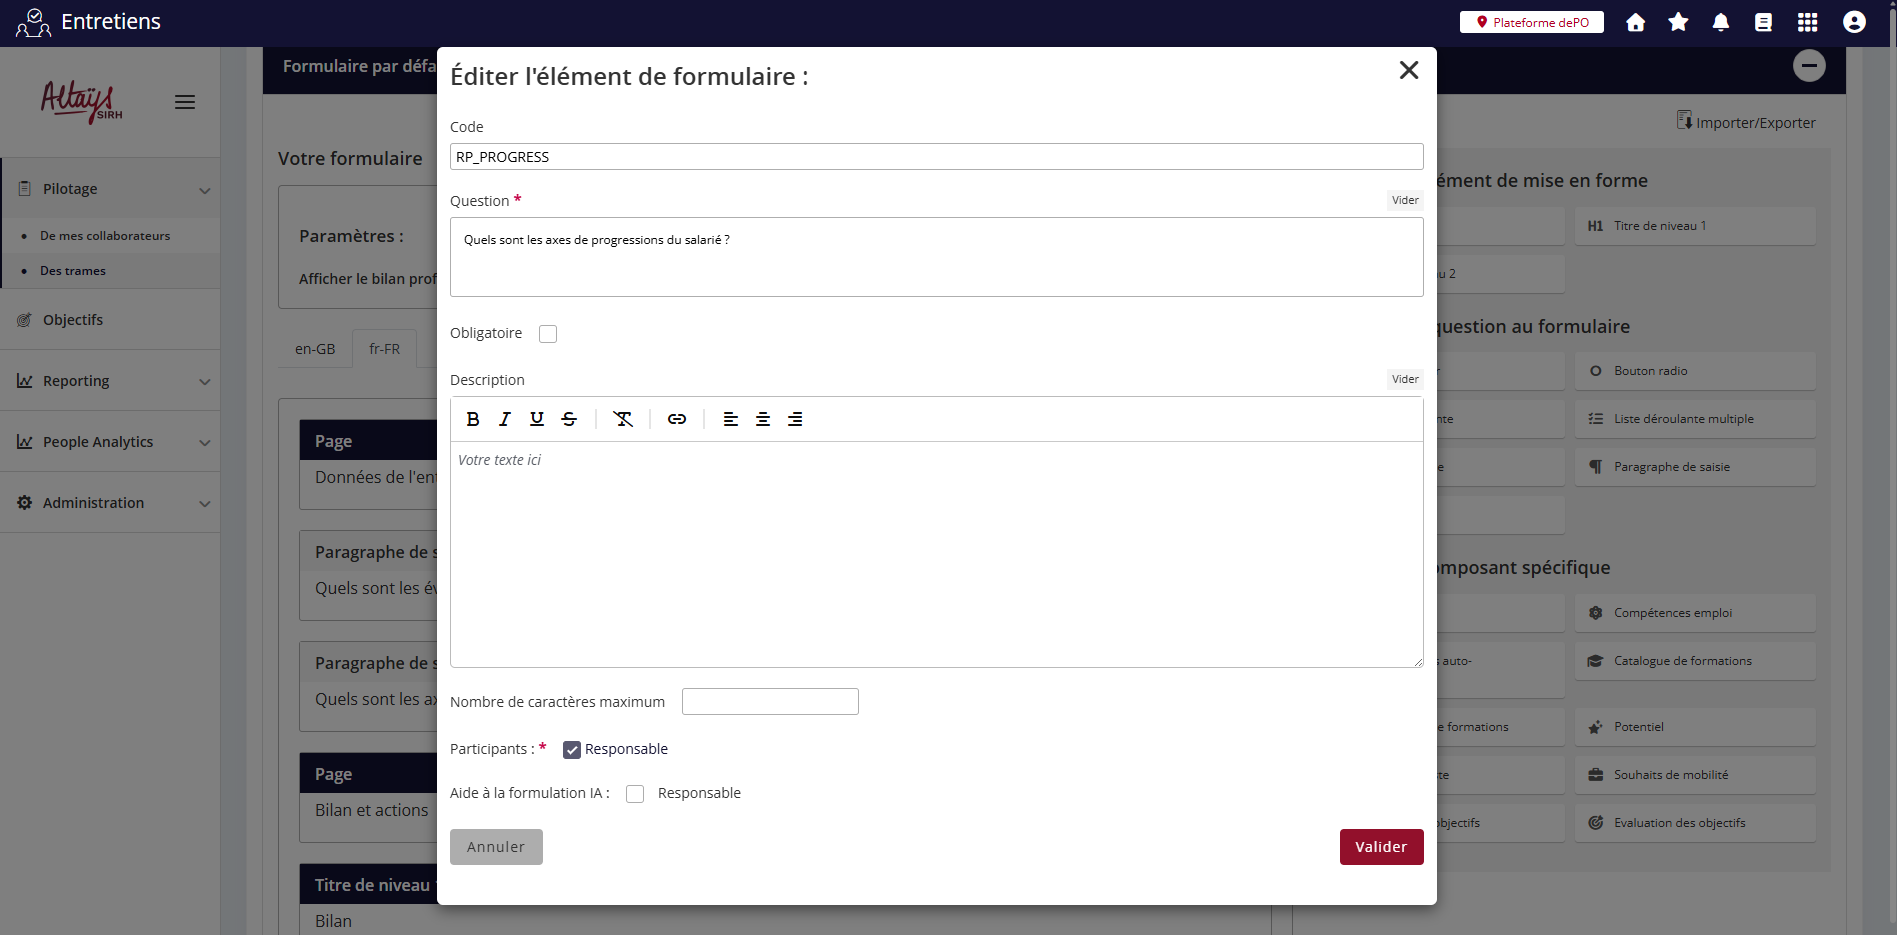Insert a hyperlink in the description
1897x935 pixels.
tap(677, 419)
